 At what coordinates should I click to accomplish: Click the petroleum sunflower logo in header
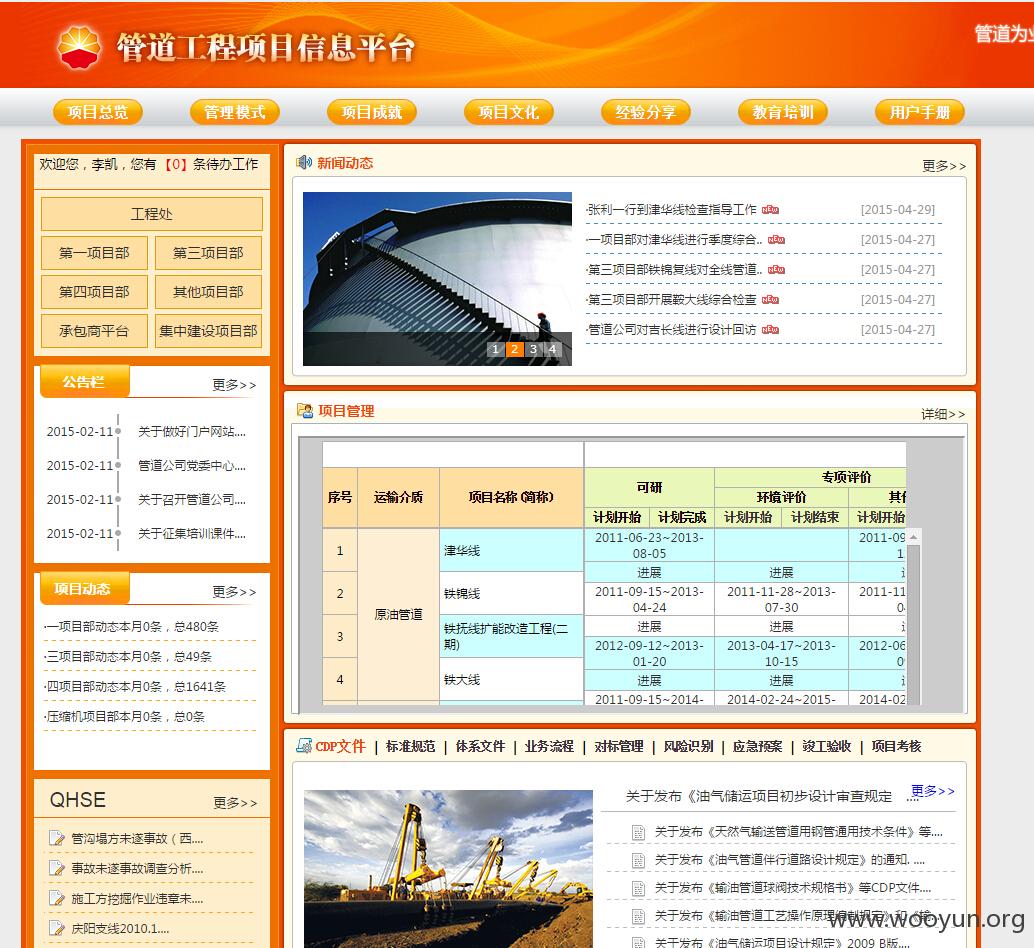click(79, 47)
